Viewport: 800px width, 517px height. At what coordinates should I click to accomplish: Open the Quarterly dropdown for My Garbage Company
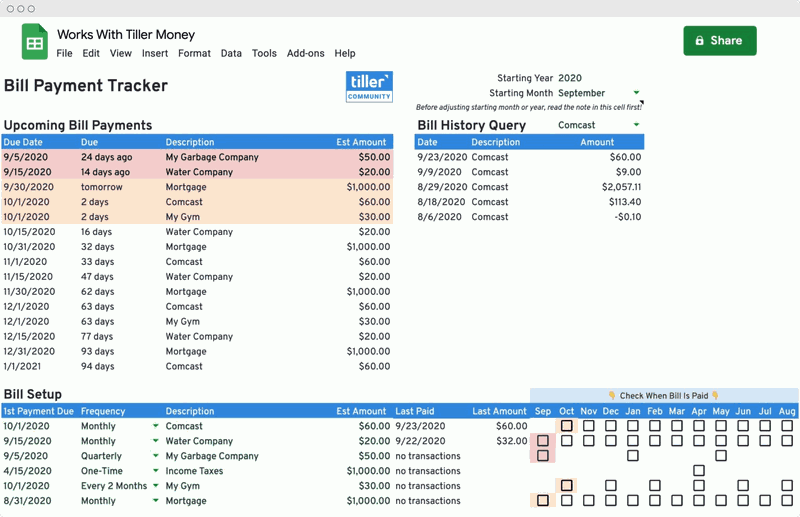point(156,456)
